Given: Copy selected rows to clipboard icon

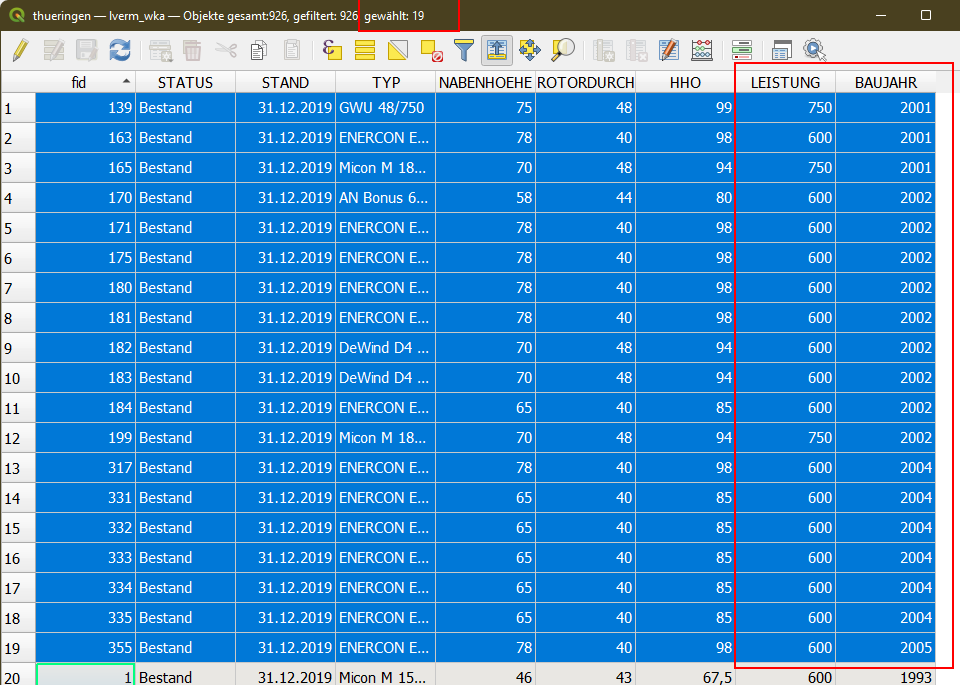Looking at the screenshot, I should (259, 50).
